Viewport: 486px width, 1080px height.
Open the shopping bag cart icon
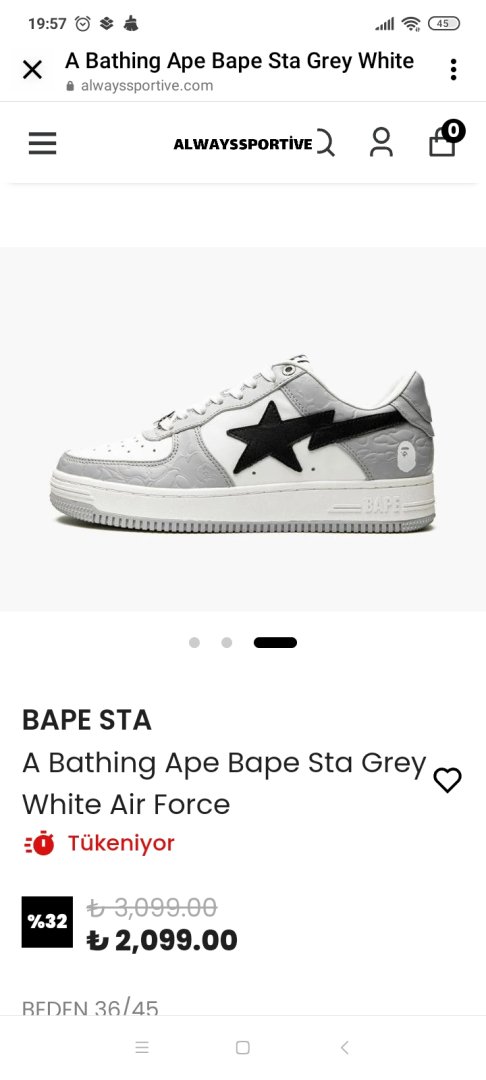[445, 140]
